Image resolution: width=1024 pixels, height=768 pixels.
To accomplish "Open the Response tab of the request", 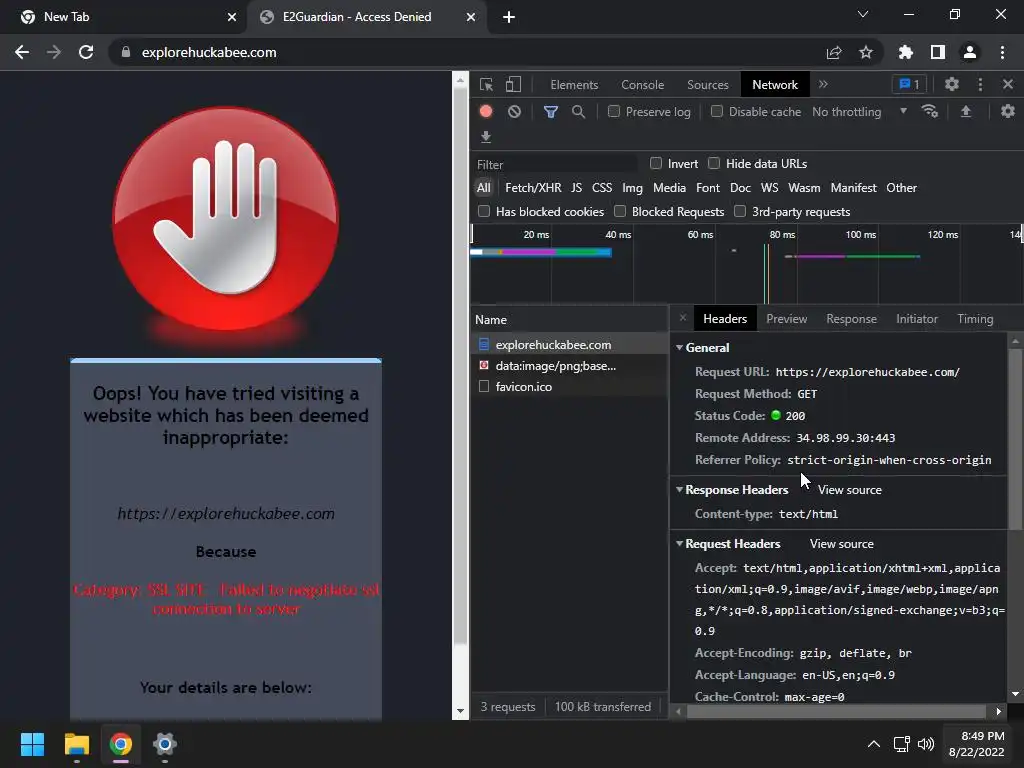I will (x=851, y=319).
